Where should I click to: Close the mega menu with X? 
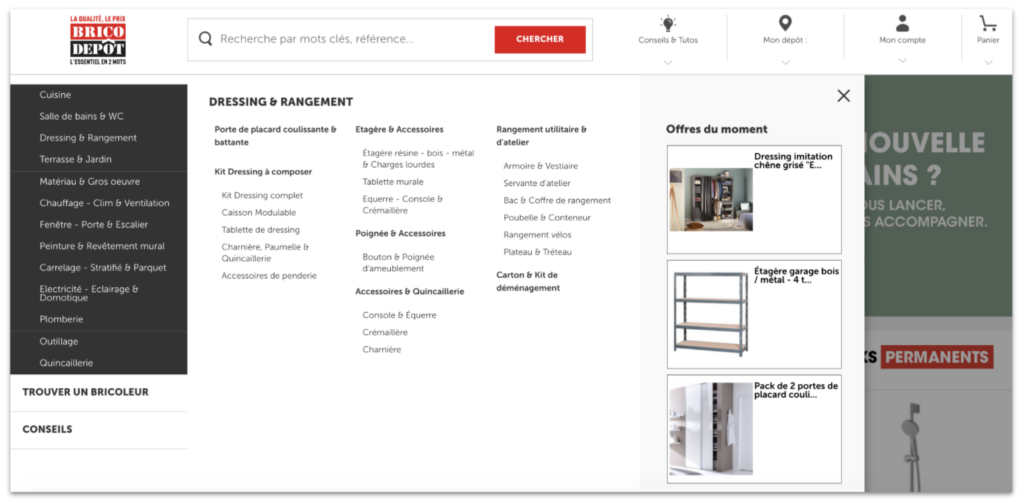[843, 96]
